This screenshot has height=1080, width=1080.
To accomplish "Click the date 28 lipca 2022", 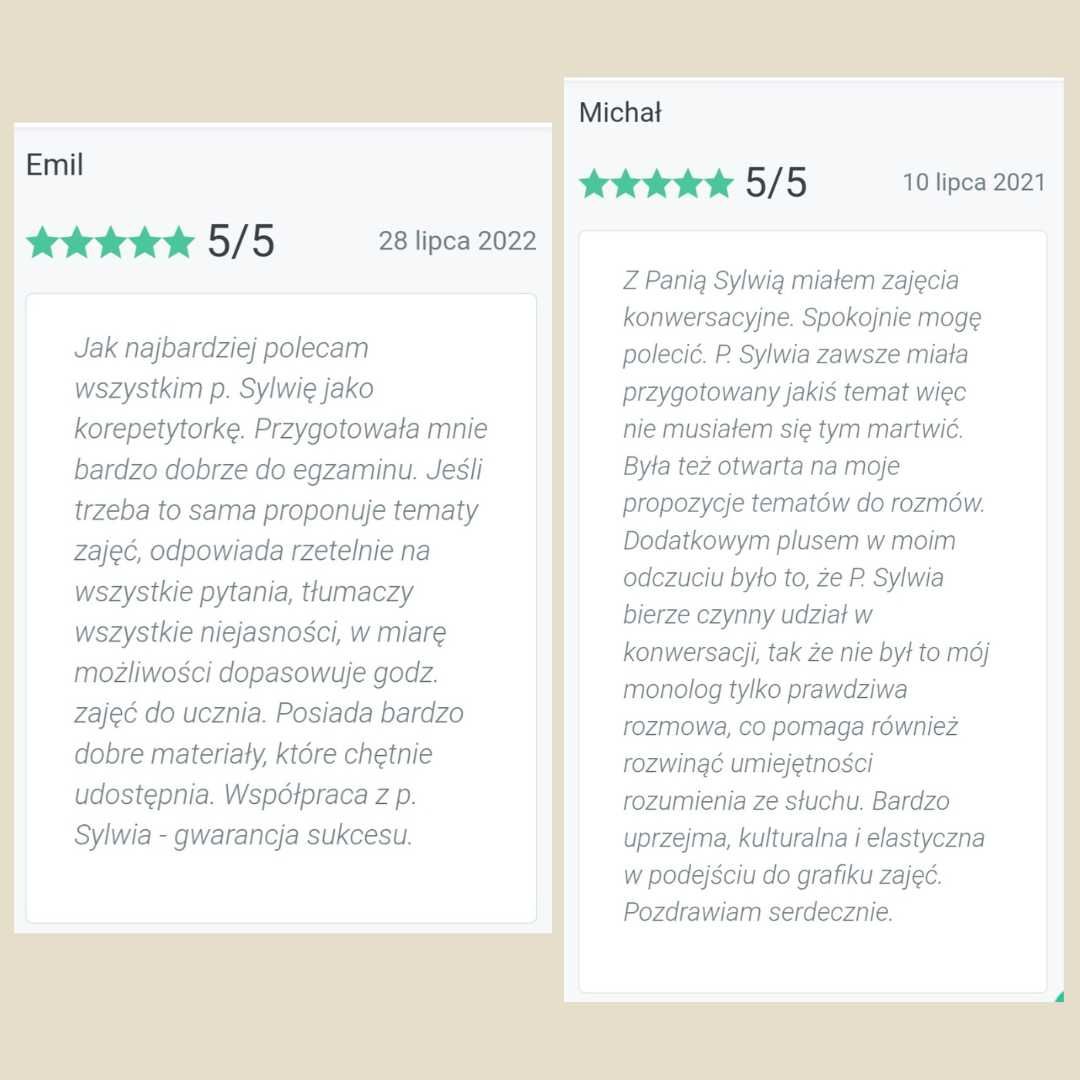I will (457, 241).
